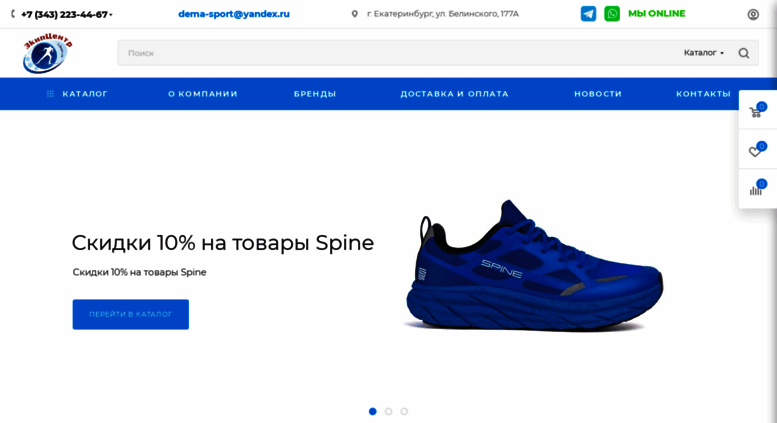Open the shopping cart side icon
The width and height of the screenshot is (777, 423).
point(755,111)
